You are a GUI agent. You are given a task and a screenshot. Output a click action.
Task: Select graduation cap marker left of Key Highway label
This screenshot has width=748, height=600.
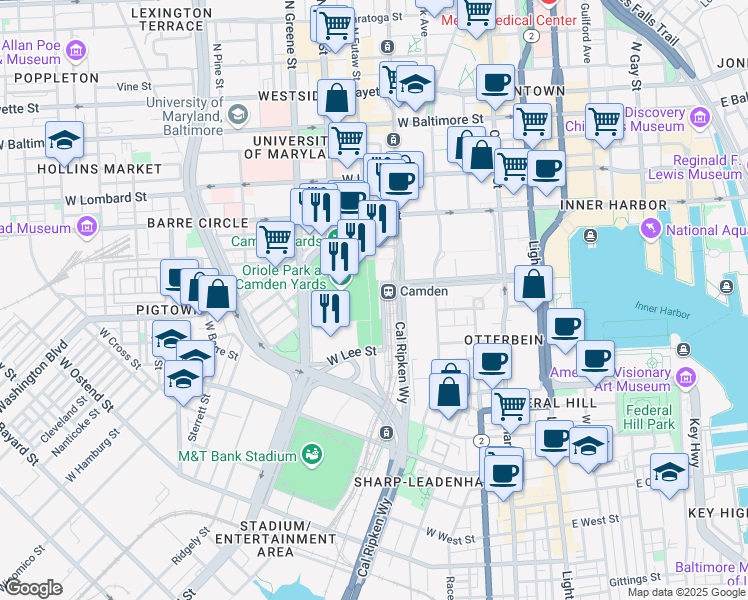click(x=669, y=472)
